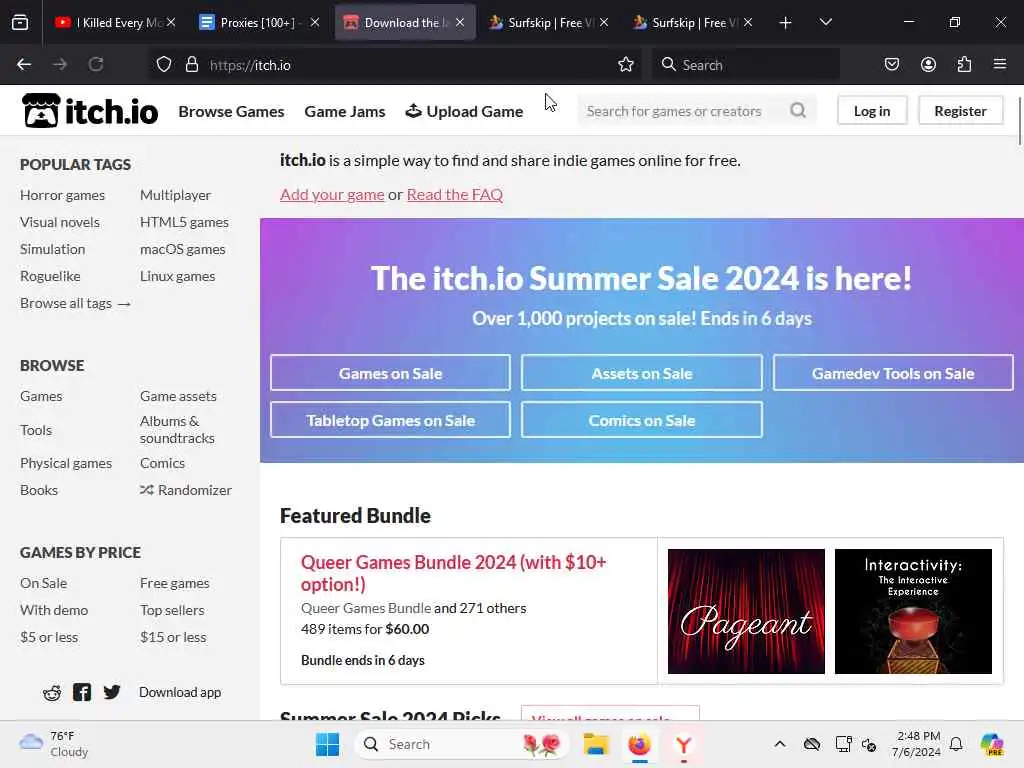Open the browser Extensions icon

964,64
